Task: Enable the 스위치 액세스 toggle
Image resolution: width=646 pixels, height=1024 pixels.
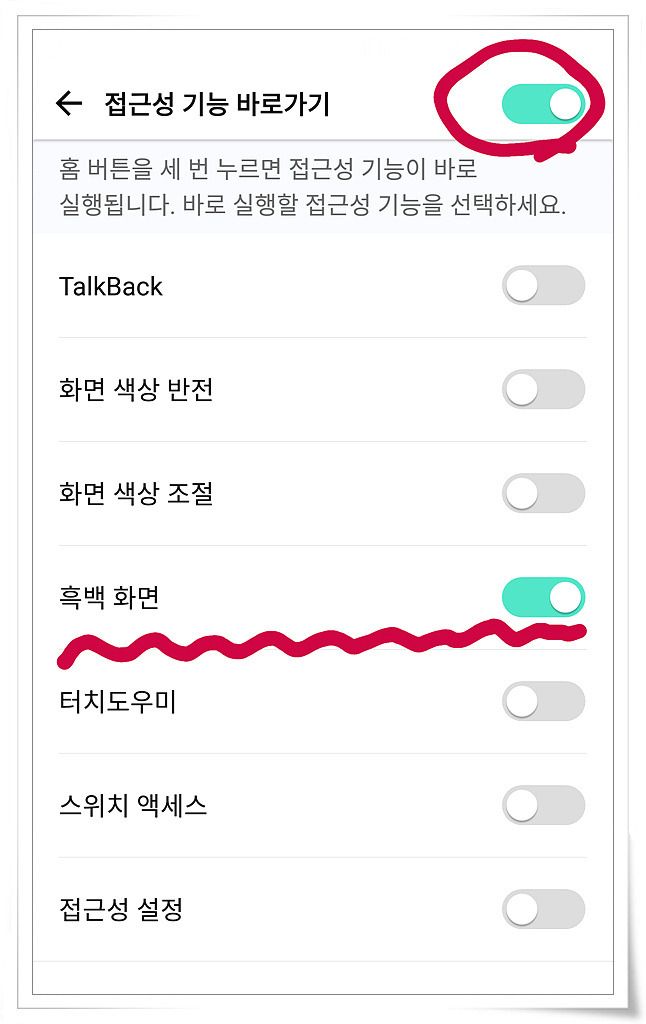Action: (x=543, y=805)
